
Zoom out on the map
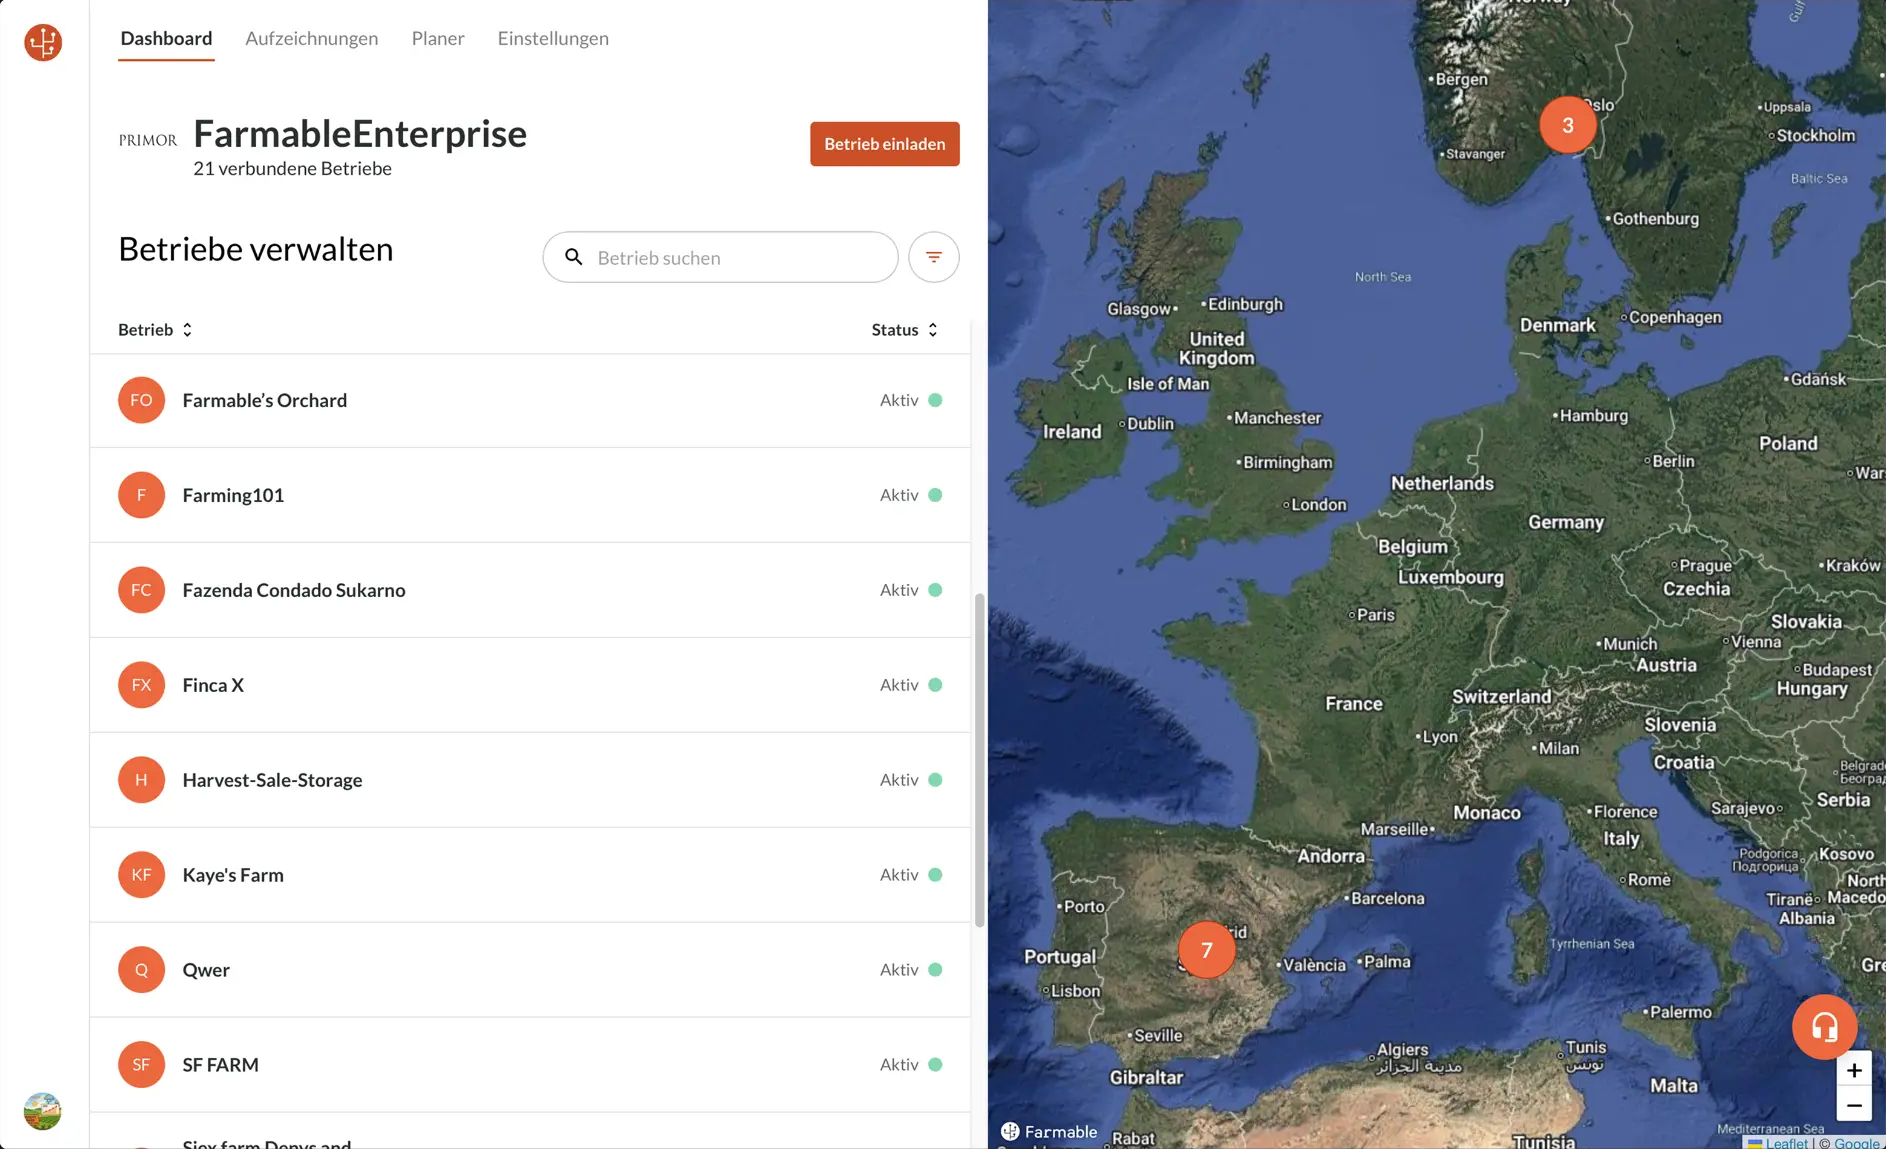1853,1105
